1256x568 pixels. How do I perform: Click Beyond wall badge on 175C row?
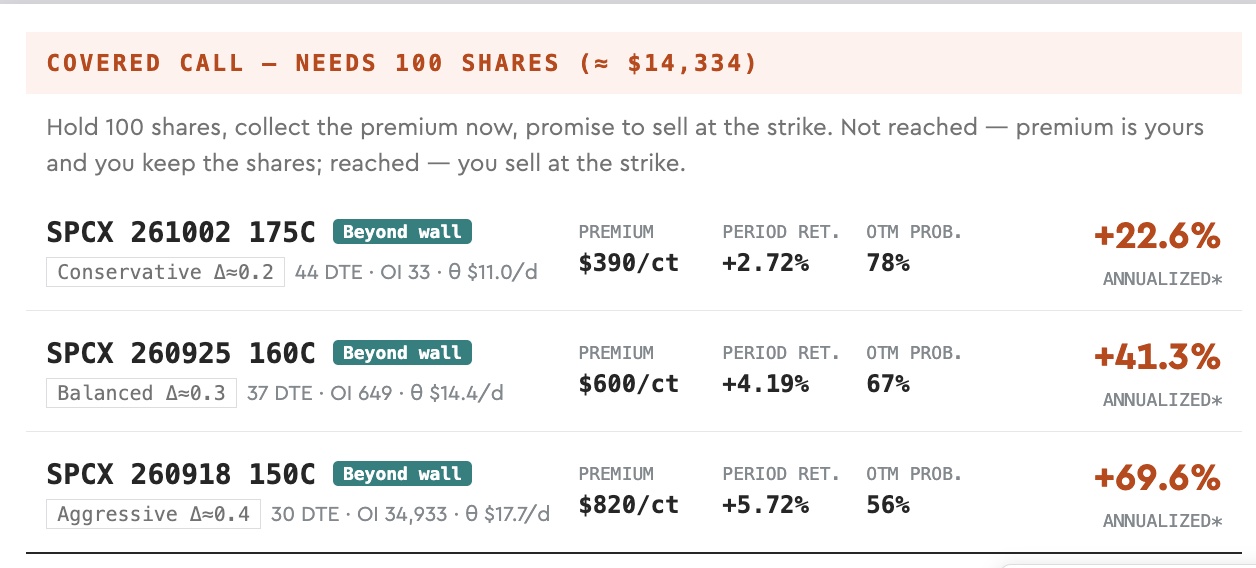pos(402,232)
